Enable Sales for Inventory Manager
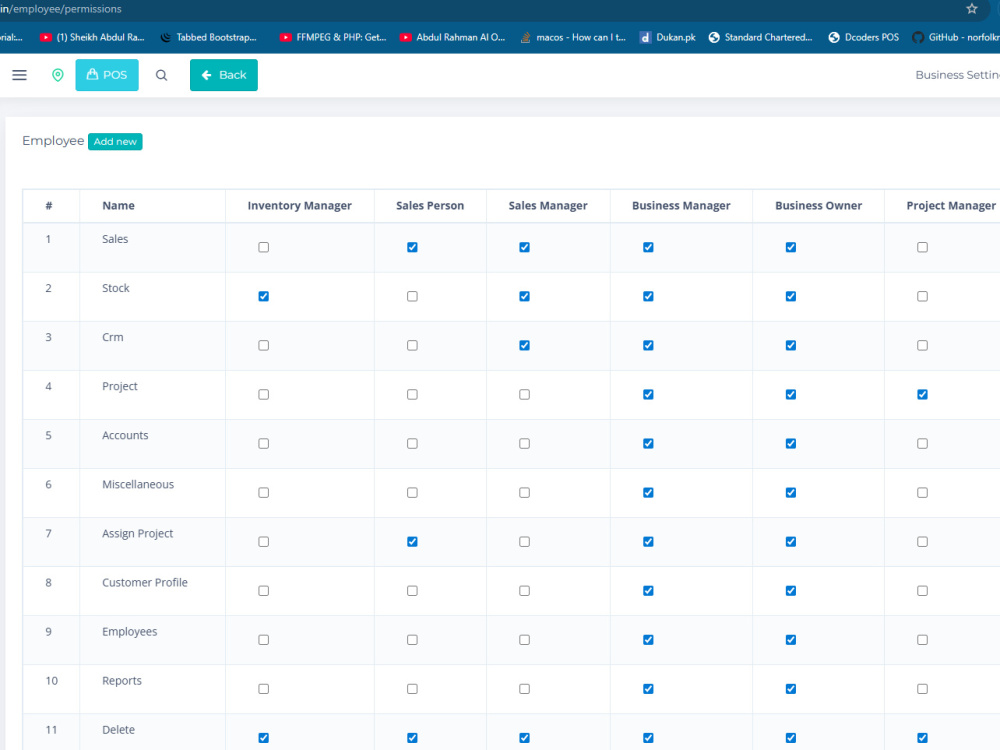Image resolution: width=1000 pixels, height=750 pixels. point(263,247)
